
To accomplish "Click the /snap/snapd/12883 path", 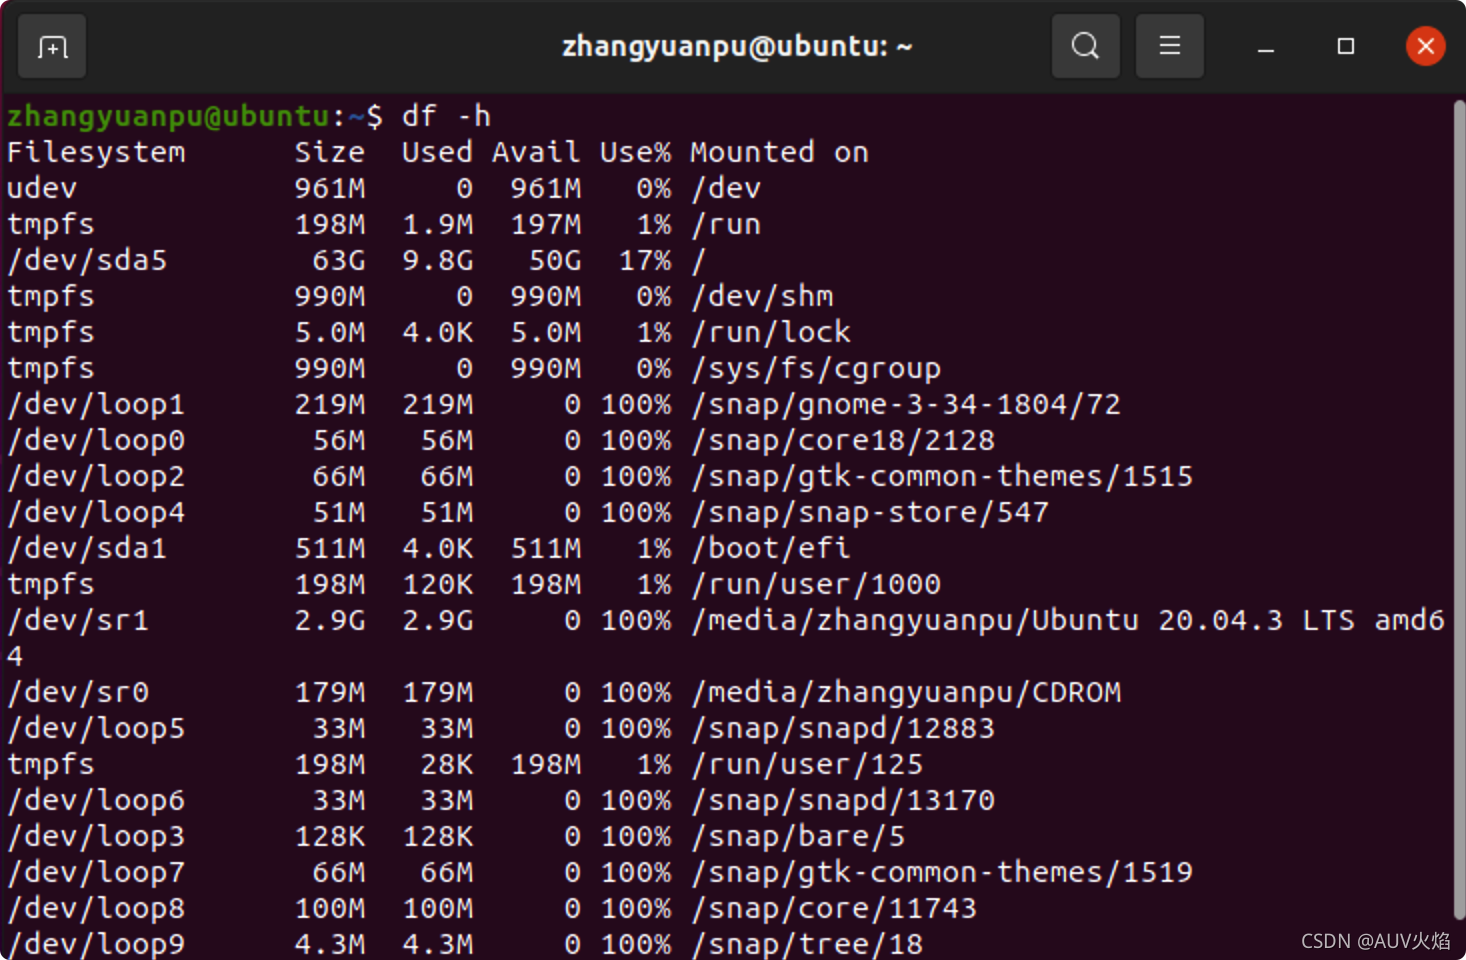I will pyautogui.click(x=842, y=728).
